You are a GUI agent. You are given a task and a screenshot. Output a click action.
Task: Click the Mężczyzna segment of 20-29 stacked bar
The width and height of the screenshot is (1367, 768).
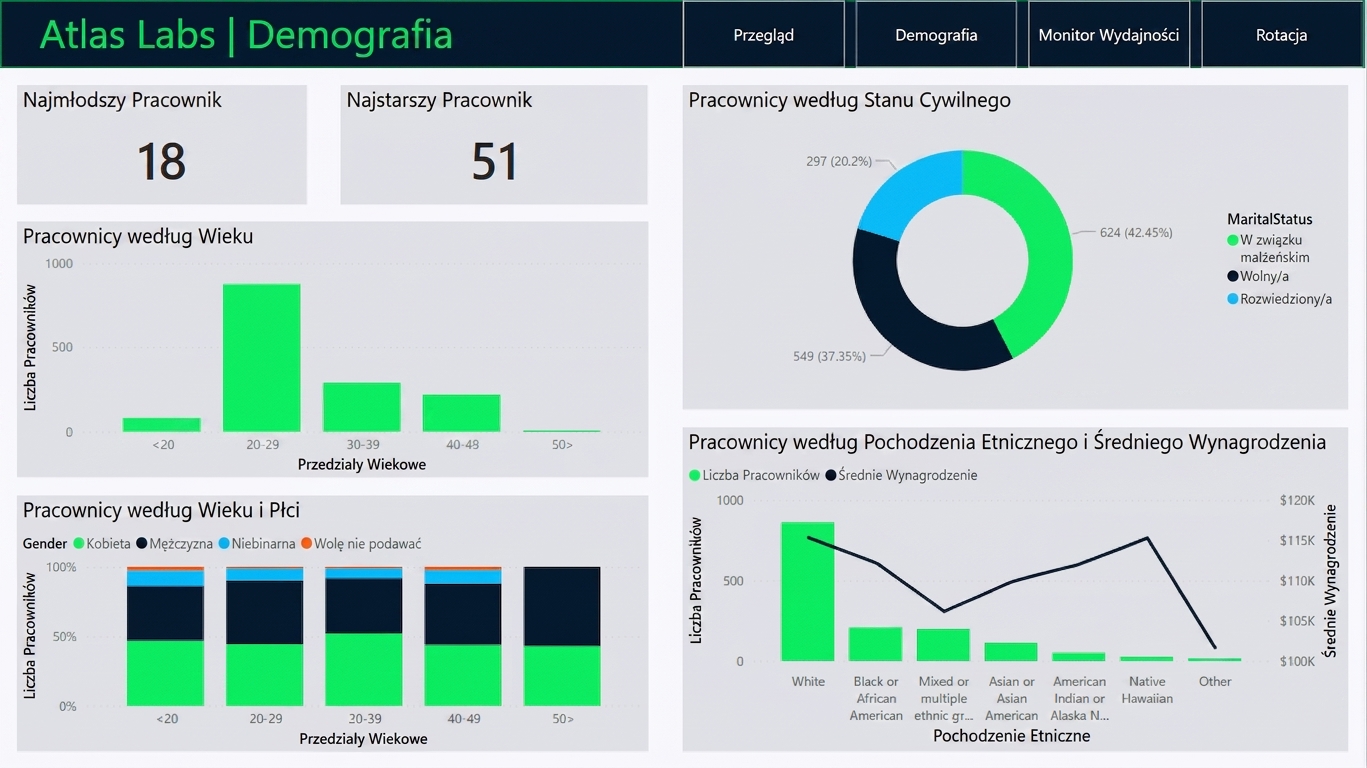coord(264,612)
